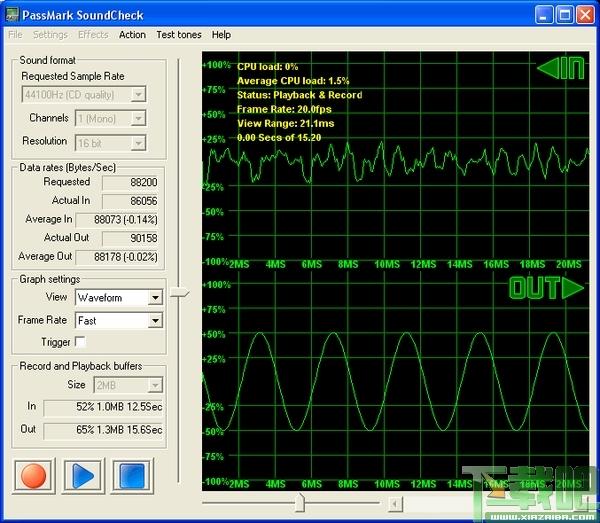The height and width of the screenshot is (523, 600).
Task: Click the left arrow of horizontal scrollbar
Action: click(396, 503)
